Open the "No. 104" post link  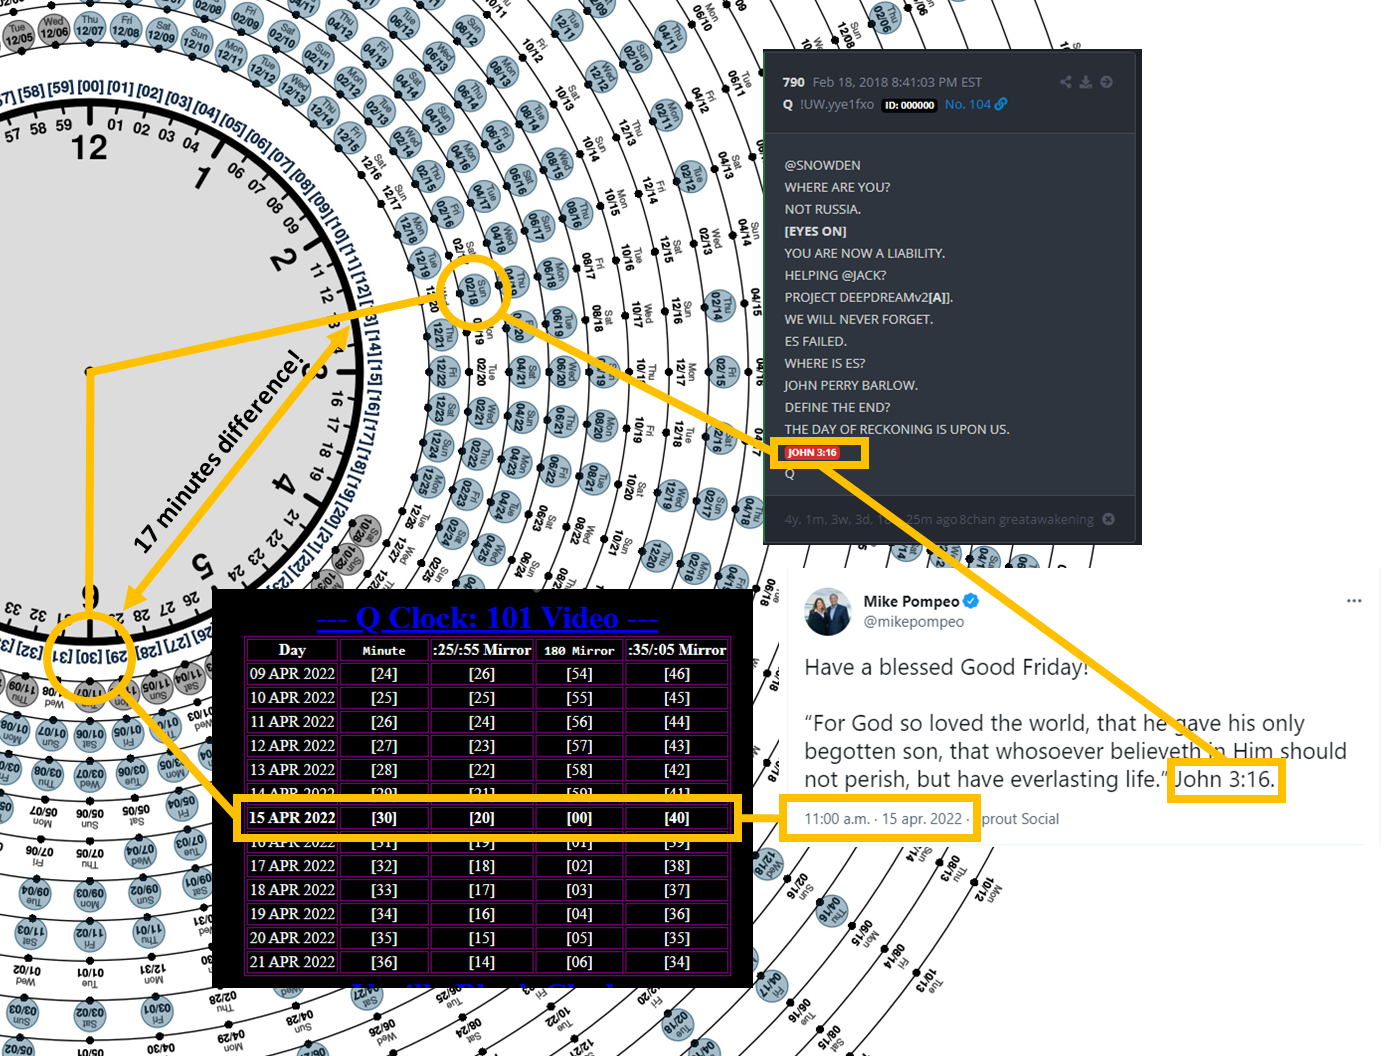[968, 104]
